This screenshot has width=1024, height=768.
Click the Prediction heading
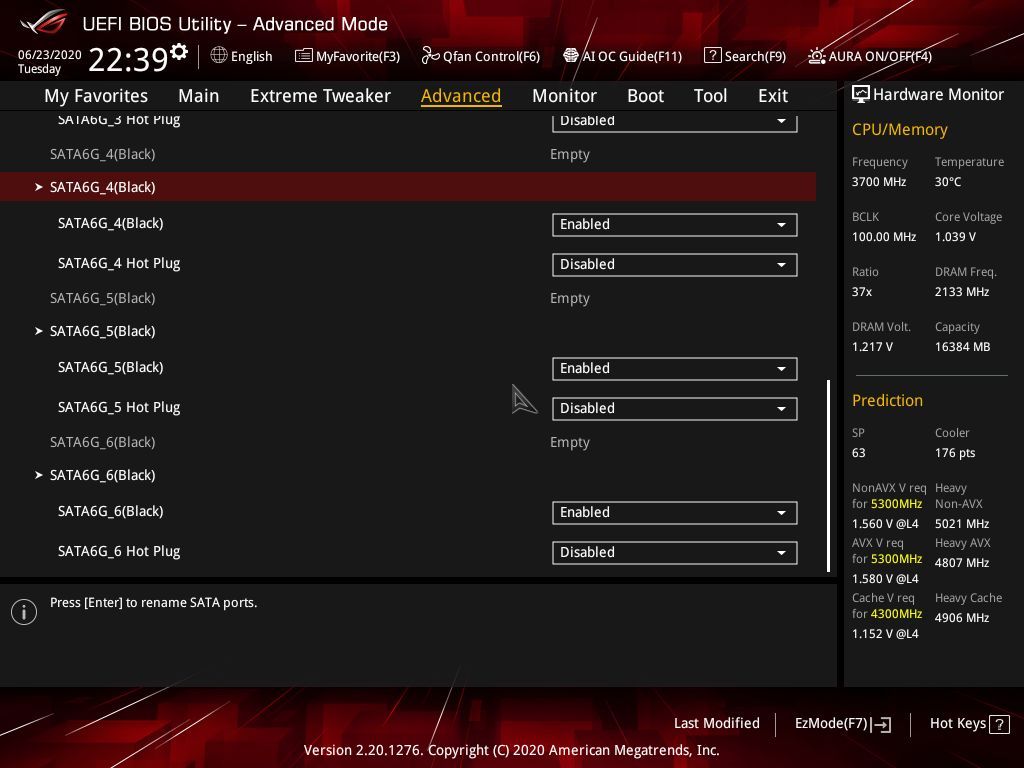(887, 400)
